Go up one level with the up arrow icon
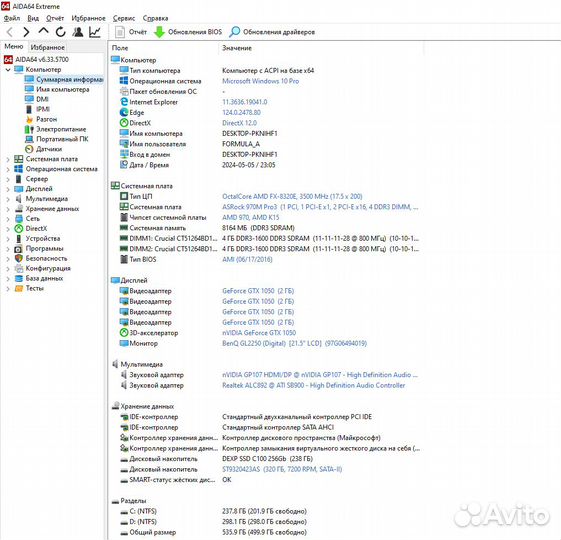 (x=43, y=32)
